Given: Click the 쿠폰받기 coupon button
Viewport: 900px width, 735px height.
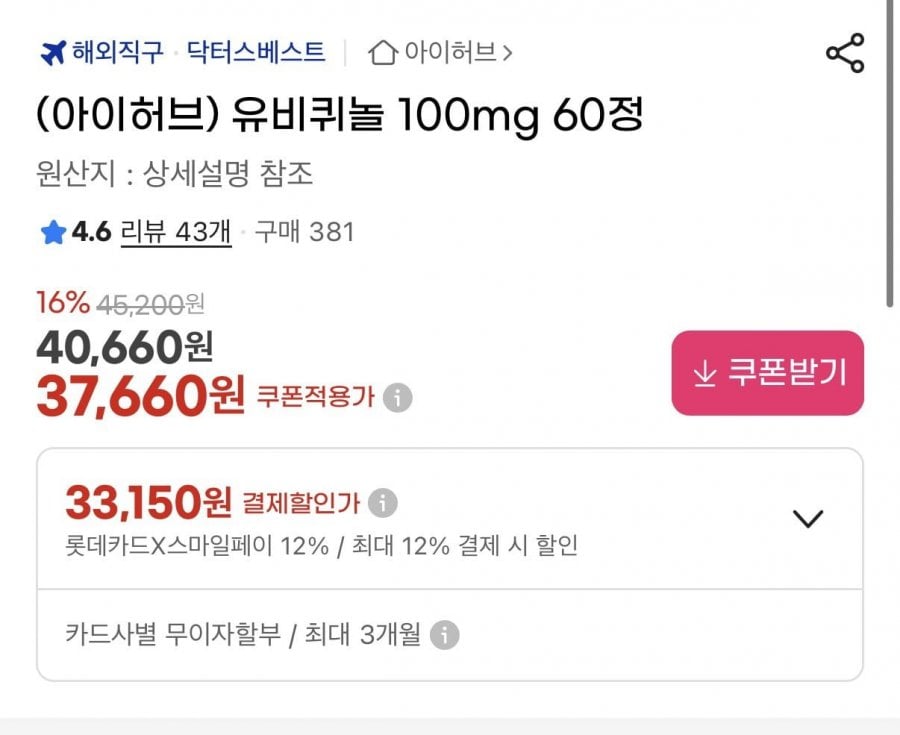Looking at the screenshot, I should (767, 373).
